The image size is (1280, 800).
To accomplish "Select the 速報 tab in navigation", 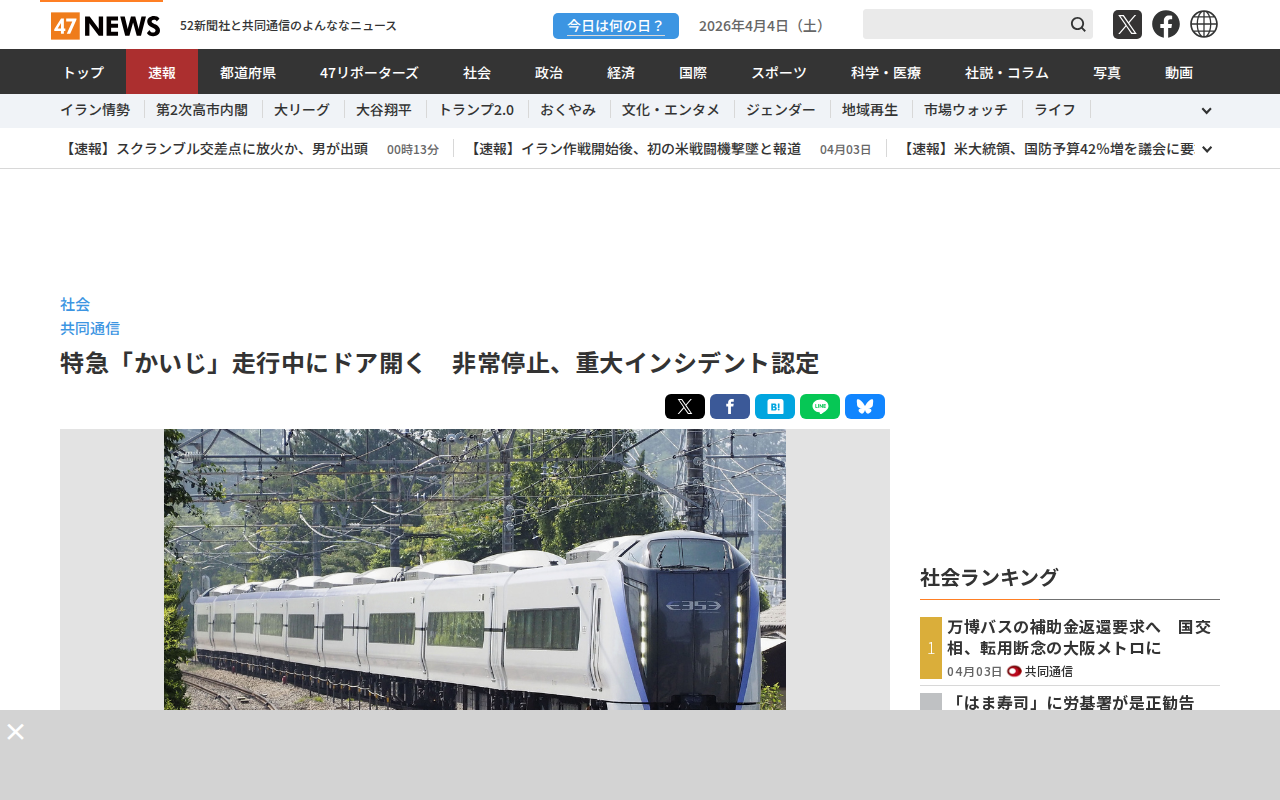I will (162, 72).
